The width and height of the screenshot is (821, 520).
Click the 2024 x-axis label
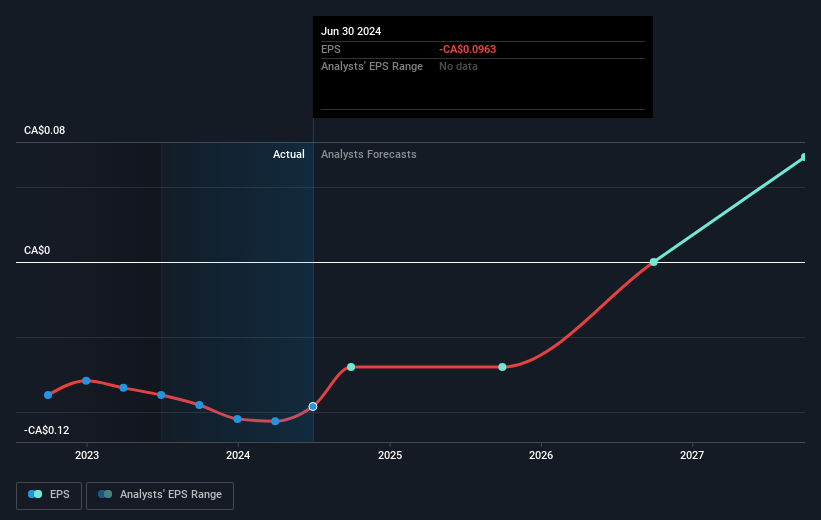pos(238,456)
